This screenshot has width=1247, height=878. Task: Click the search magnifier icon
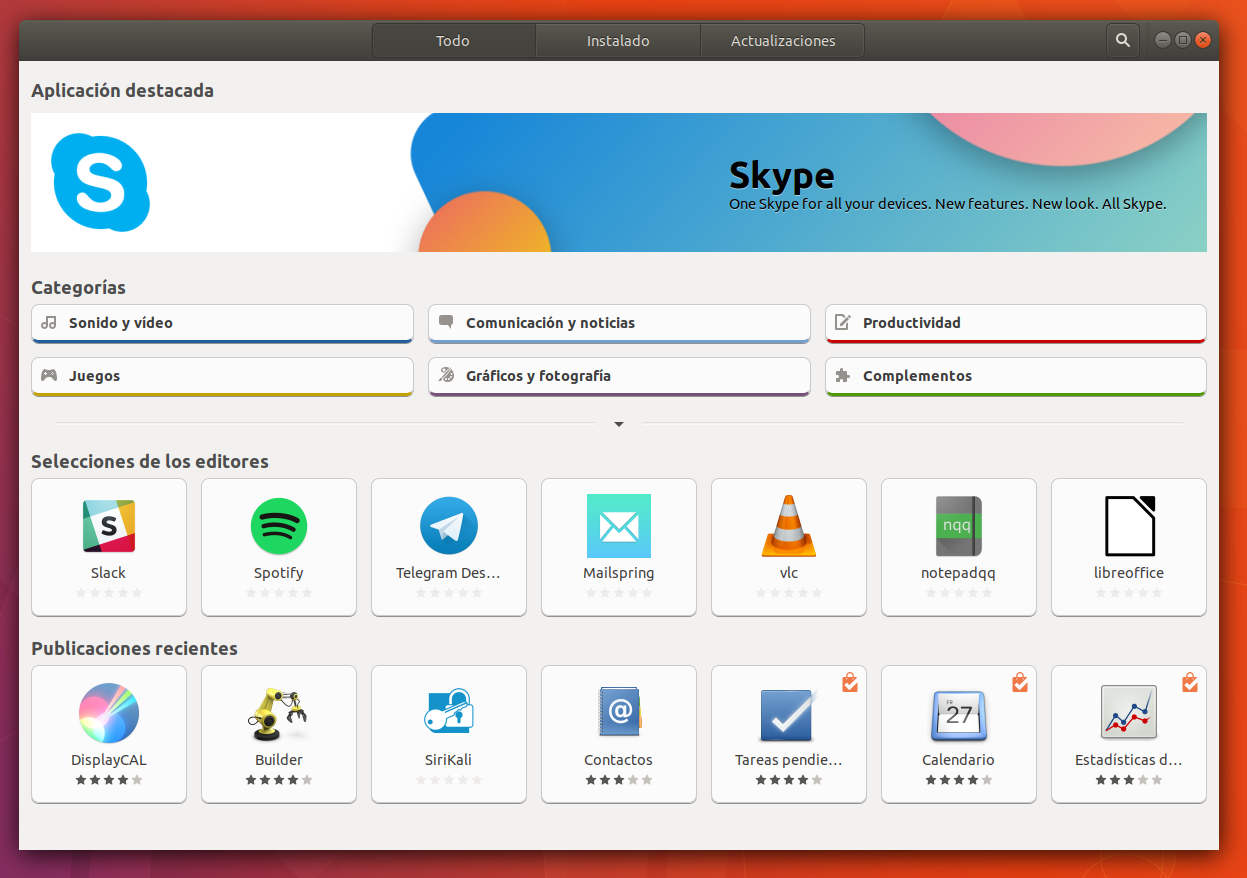click(x=1123, y=41)
